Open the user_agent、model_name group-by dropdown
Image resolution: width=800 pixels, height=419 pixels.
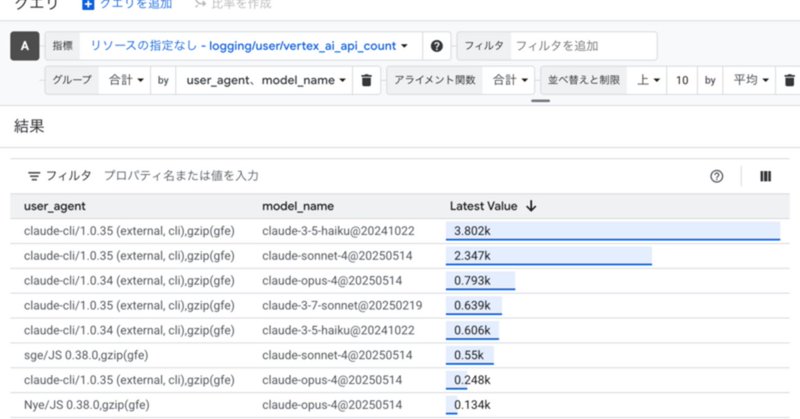point(265,80)
